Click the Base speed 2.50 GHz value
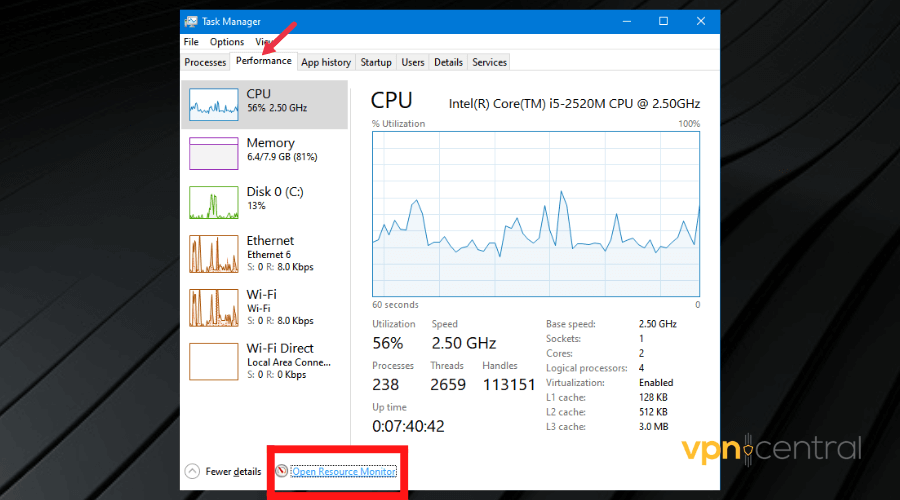Viewport: 900px width, 500px height. (x=658, y=324)
